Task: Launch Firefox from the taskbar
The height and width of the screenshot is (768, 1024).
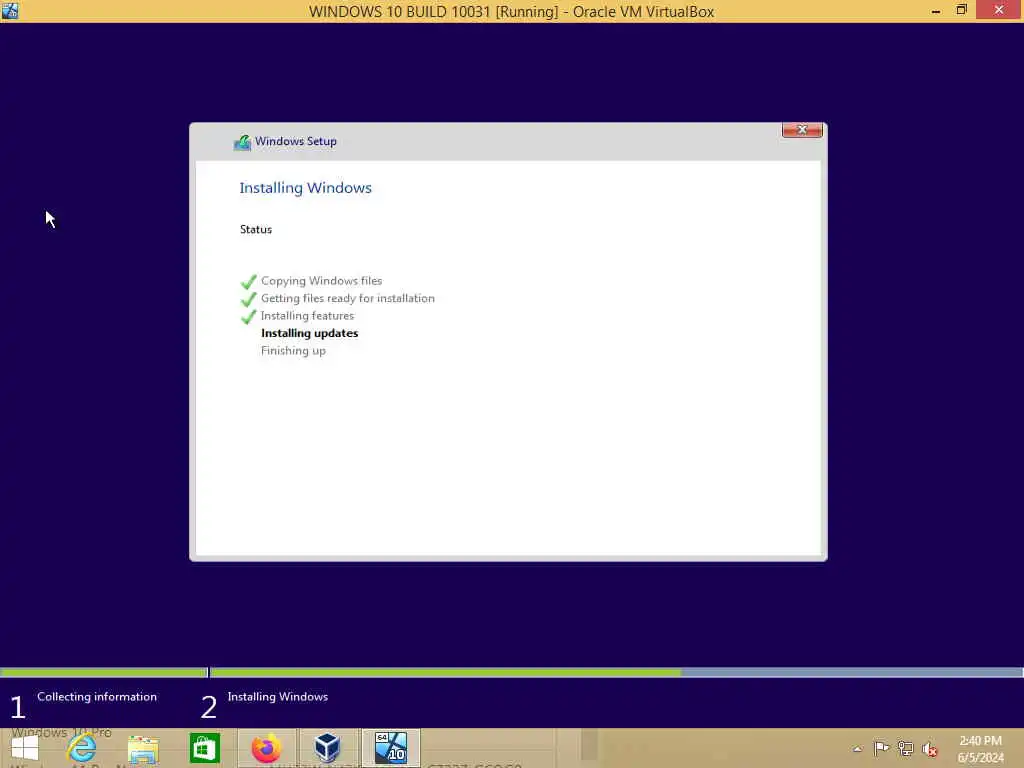Action: pos(266,748)
